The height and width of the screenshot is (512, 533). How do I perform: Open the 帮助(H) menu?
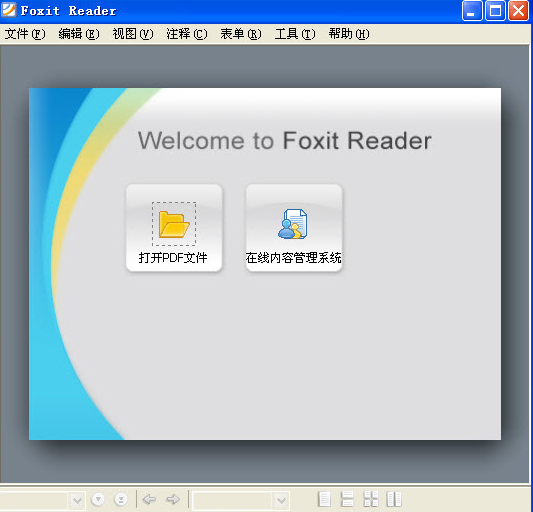[349, 34]
